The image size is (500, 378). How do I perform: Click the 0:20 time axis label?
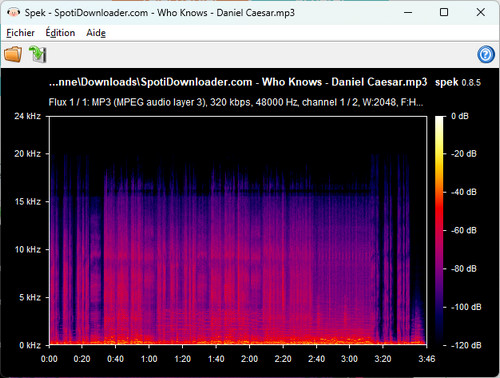pos(82,359)
